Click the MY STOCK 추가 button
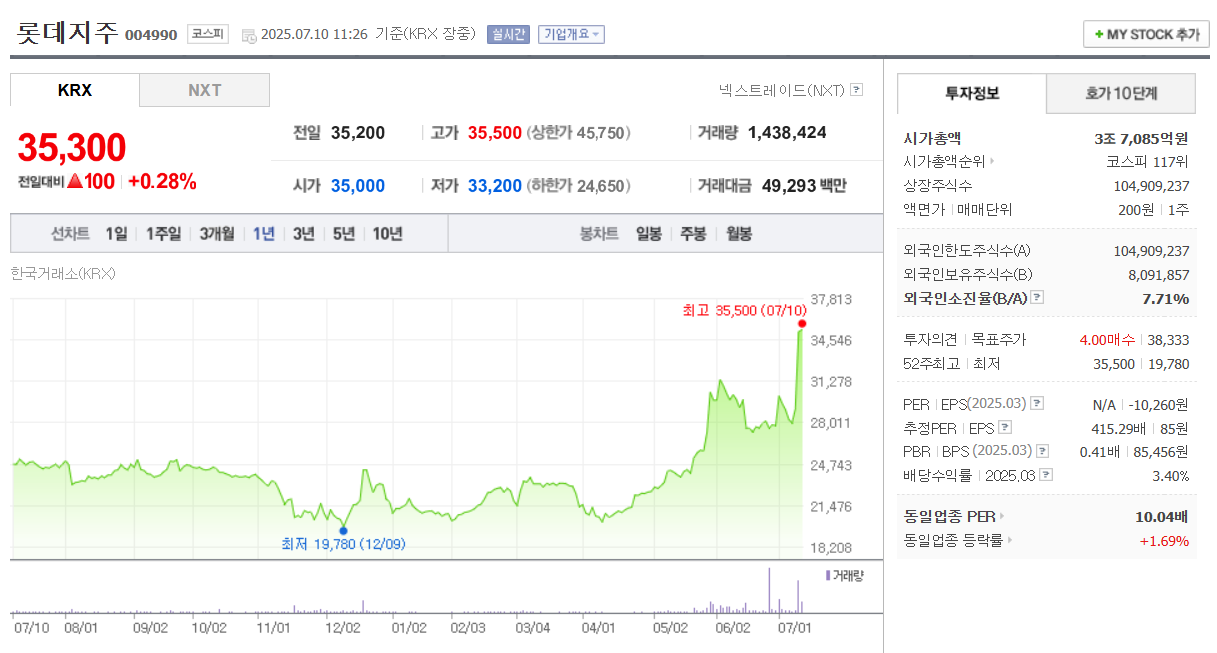1217x653 pixels. [1146, 34]
